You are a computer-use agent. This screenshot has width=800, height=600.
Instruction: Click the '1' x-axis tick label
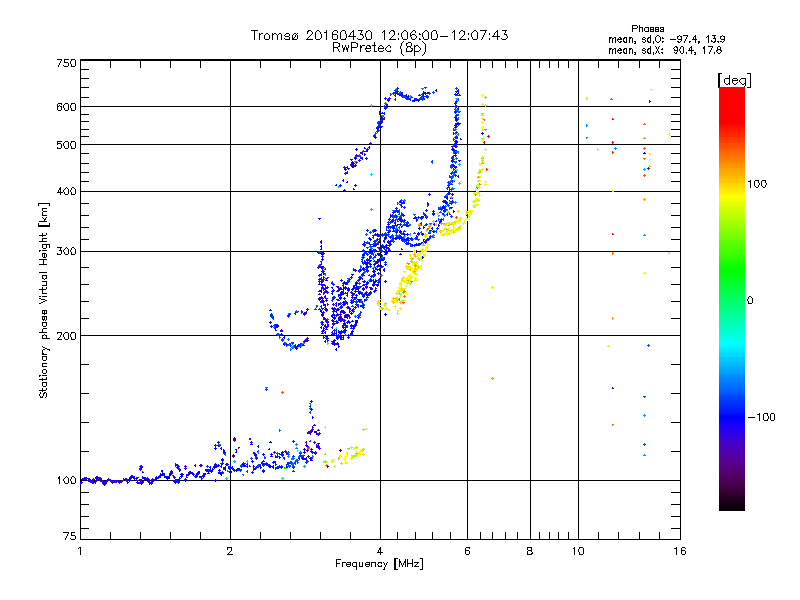click(80, 551)
